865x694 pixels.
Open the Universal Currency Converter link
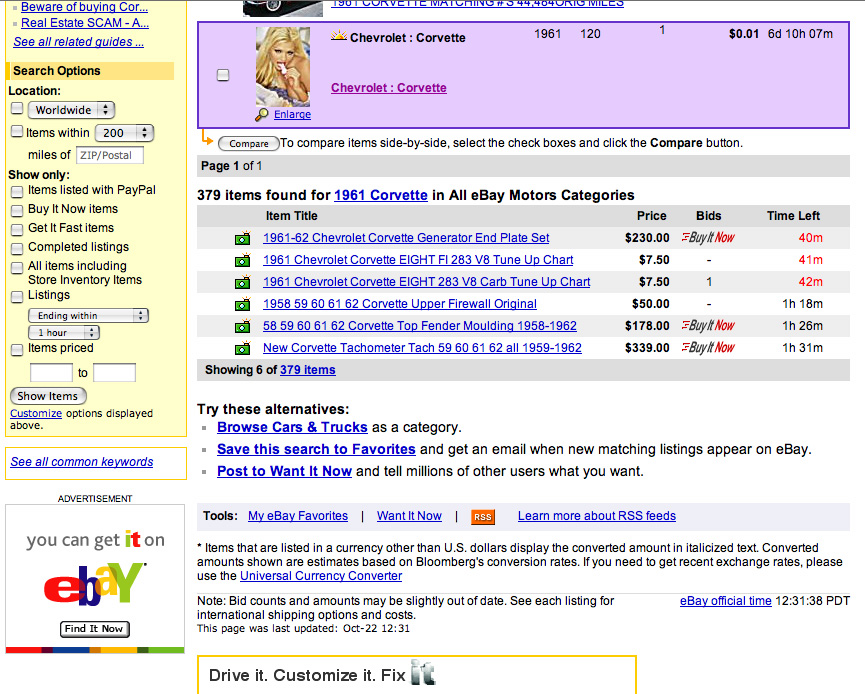tap(321, 576)
